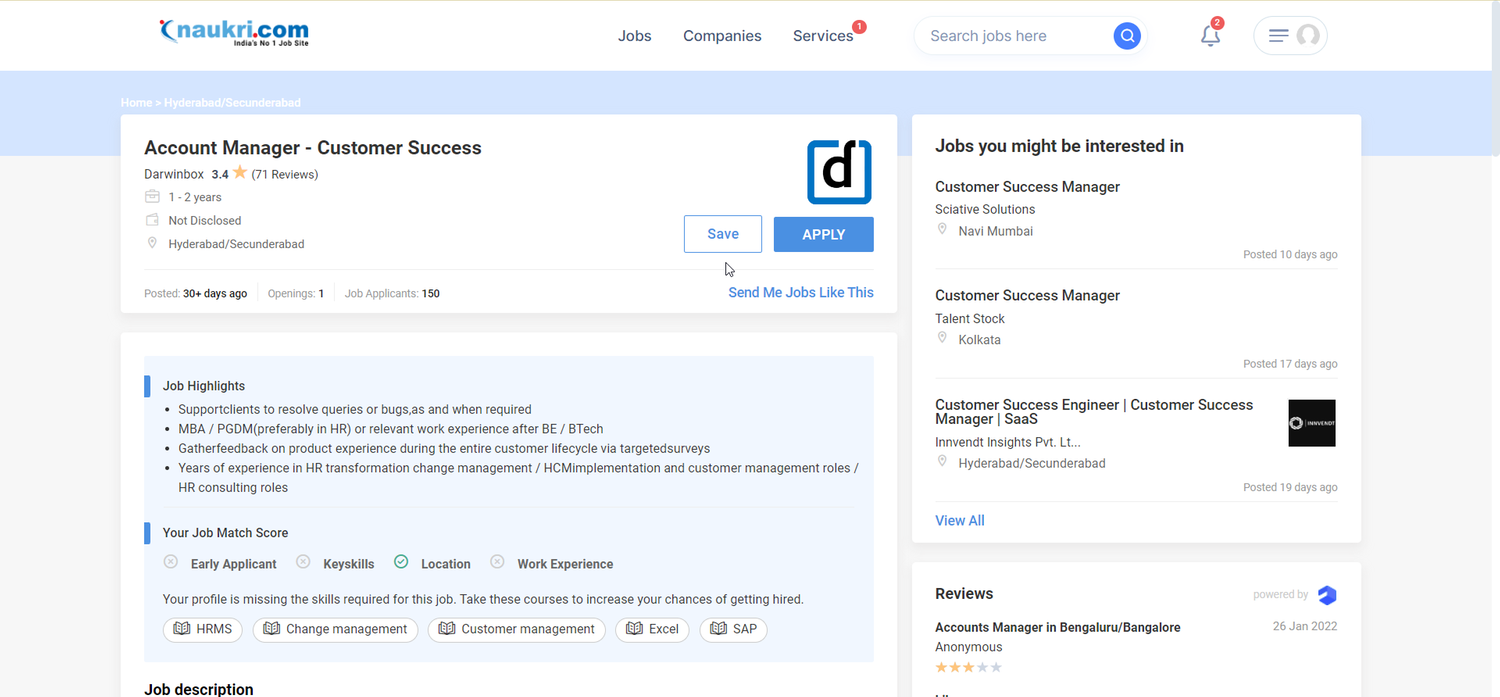
Task: Click the Innvendt company logo thumbnail
Action: (1311, 423)
